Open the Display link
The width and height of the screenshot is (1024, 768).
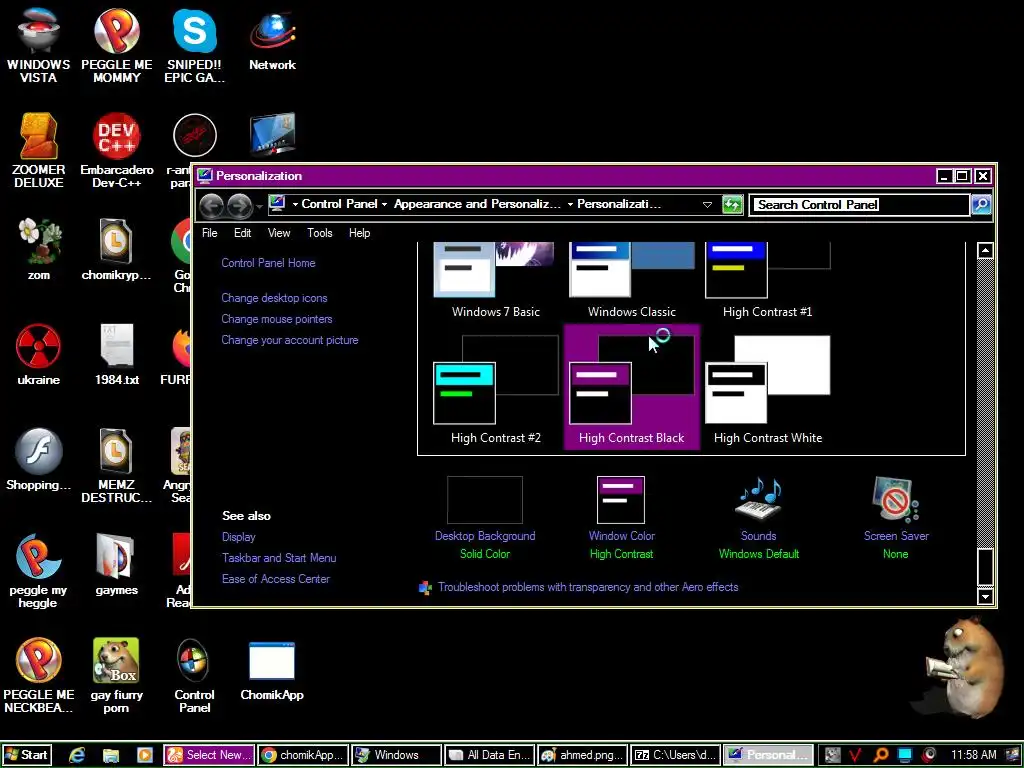238,537
